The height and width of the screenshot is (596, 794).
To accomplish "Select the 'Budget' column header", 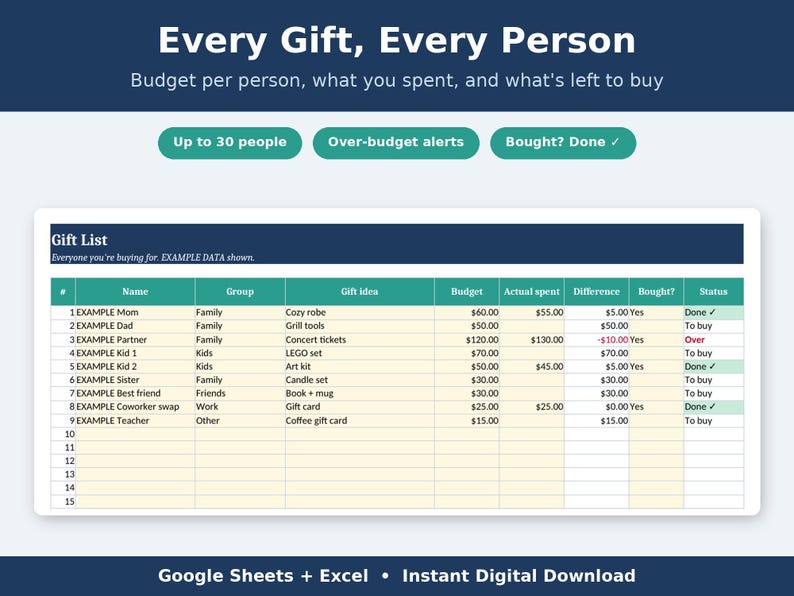I will (467, 292).
